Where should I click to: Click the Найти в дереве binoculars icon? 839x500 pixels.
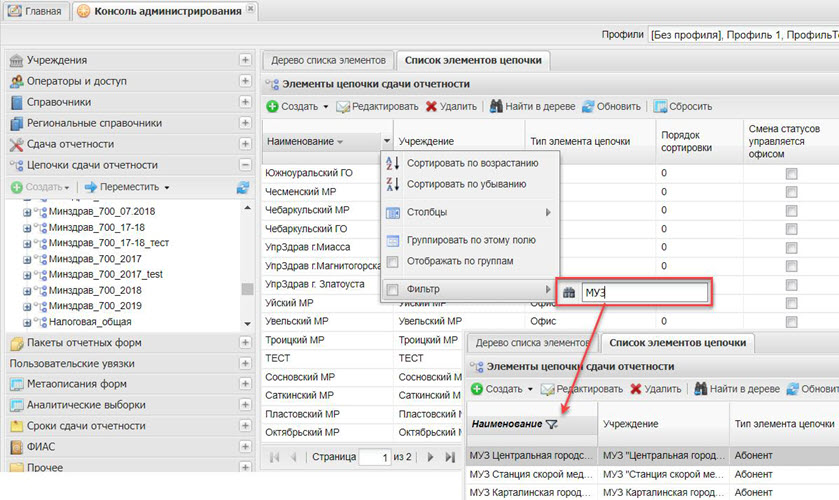(x=495, y=106)
